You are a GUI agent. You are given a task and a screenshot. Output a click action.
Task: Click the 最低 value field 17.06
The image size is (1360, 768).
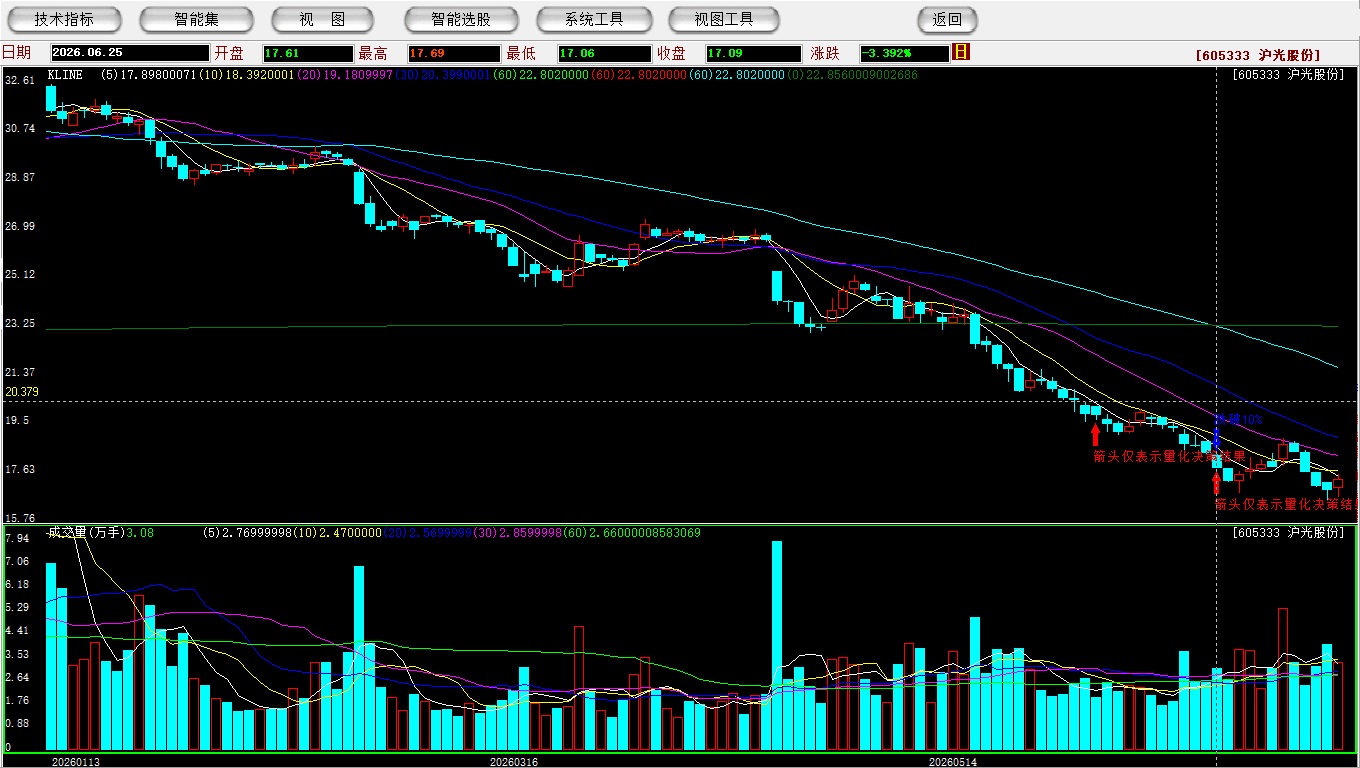click(604, 53)
